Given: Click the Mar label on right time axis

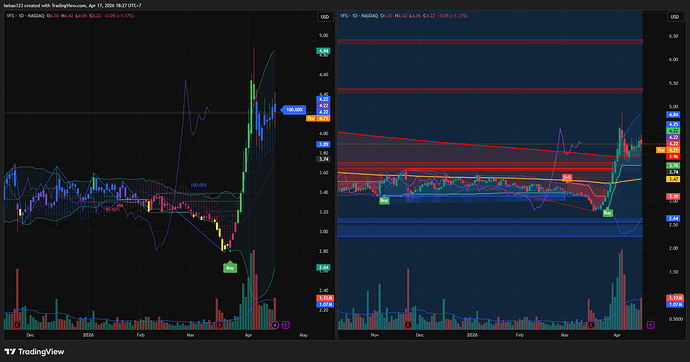Looking at the screenshot, I should click(565, 335).
